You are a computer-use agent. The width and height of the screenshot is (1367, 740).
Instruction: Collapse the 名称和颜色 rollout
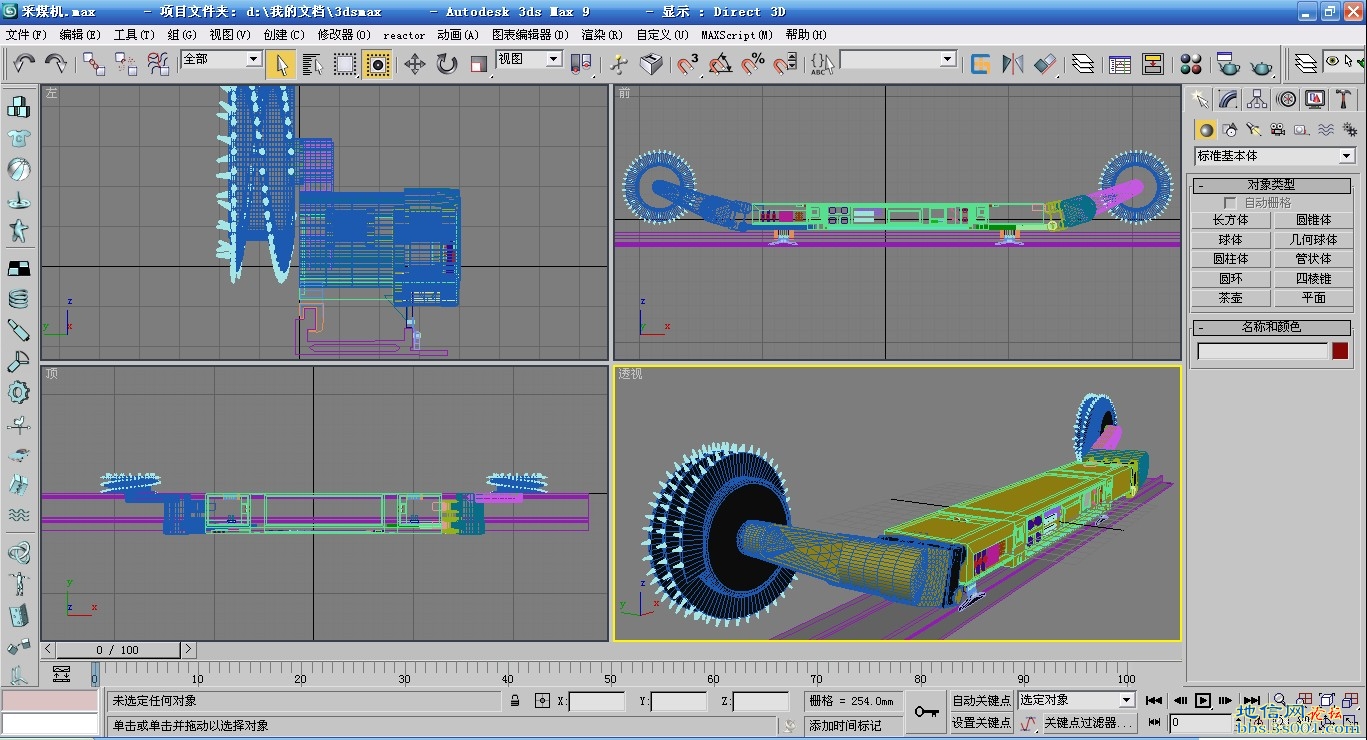point(1271,327)
